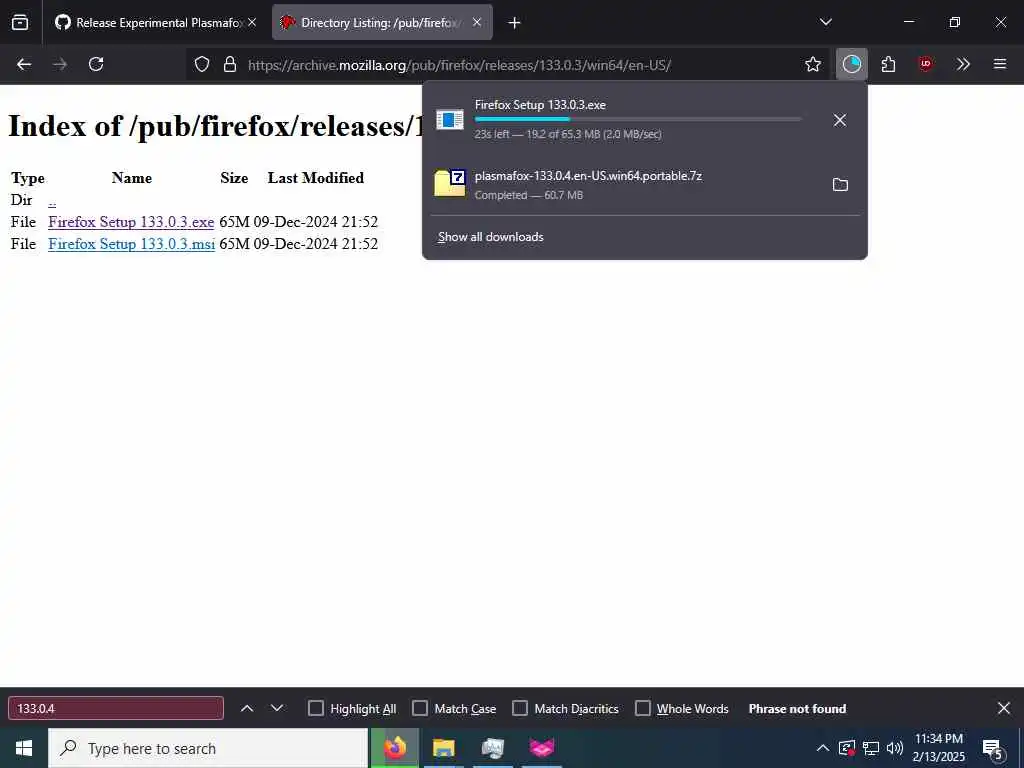1024x768 pixels.
Task: Enable Whole Words checkbox
Action: [643, 709]
